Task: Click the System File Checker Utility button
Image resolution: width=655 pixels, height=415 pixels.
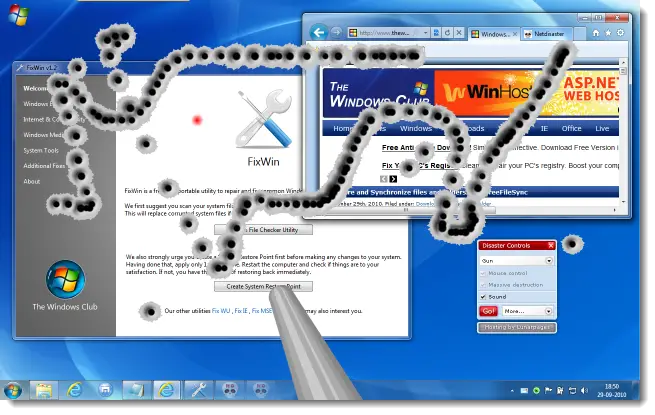Action: pyautogui.click(x=263, y=229)
